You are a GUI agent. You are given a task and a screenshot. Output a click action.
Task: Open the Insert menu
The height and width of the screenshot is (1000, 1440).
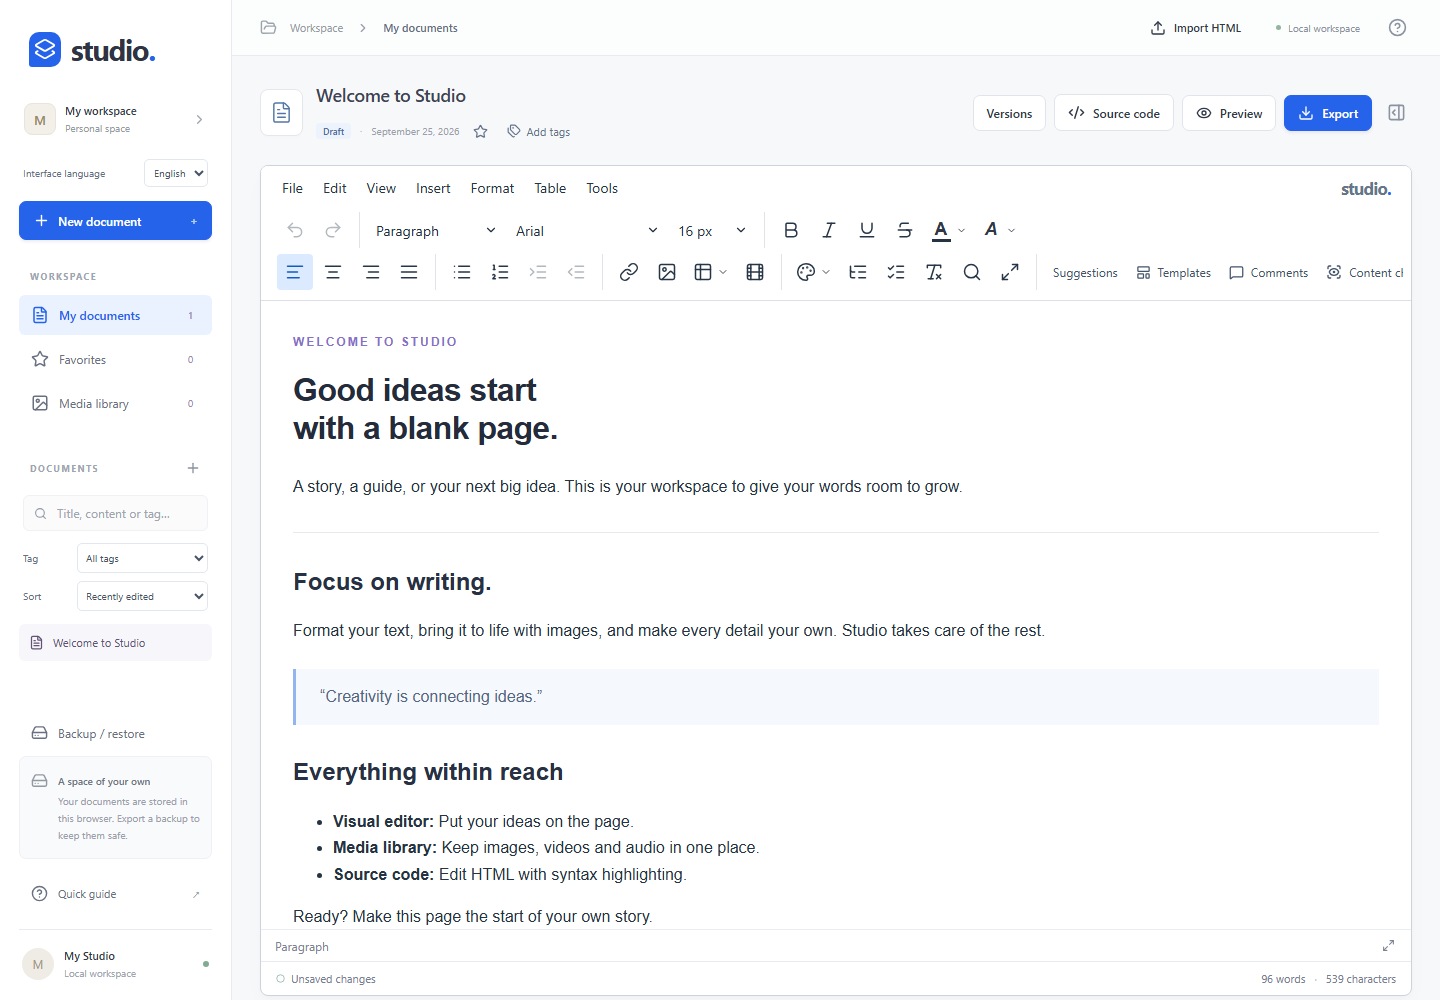433,188
